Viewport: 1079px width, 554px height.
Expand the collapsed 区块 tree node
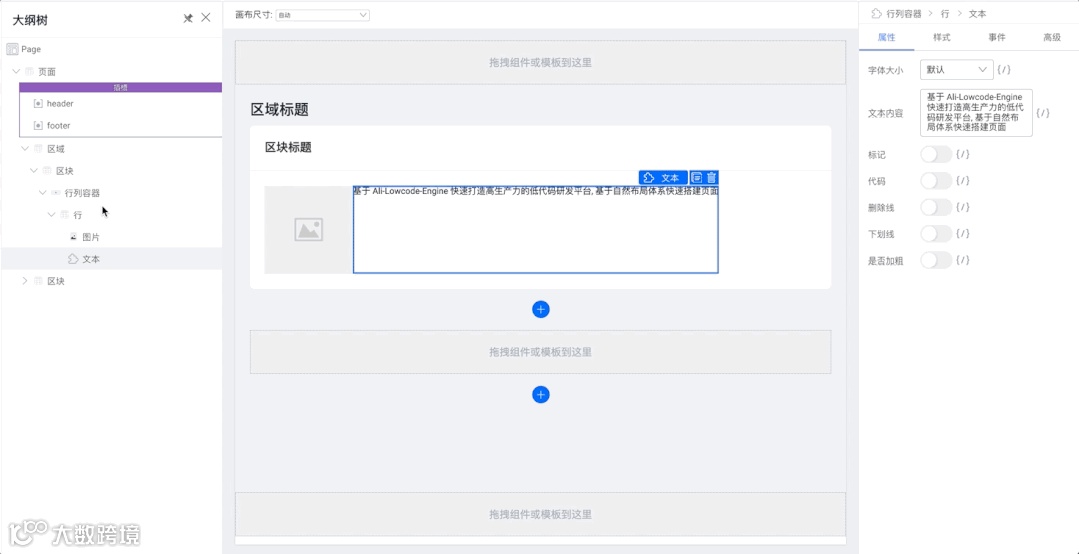pyautogui.click(x=25, y=281)
